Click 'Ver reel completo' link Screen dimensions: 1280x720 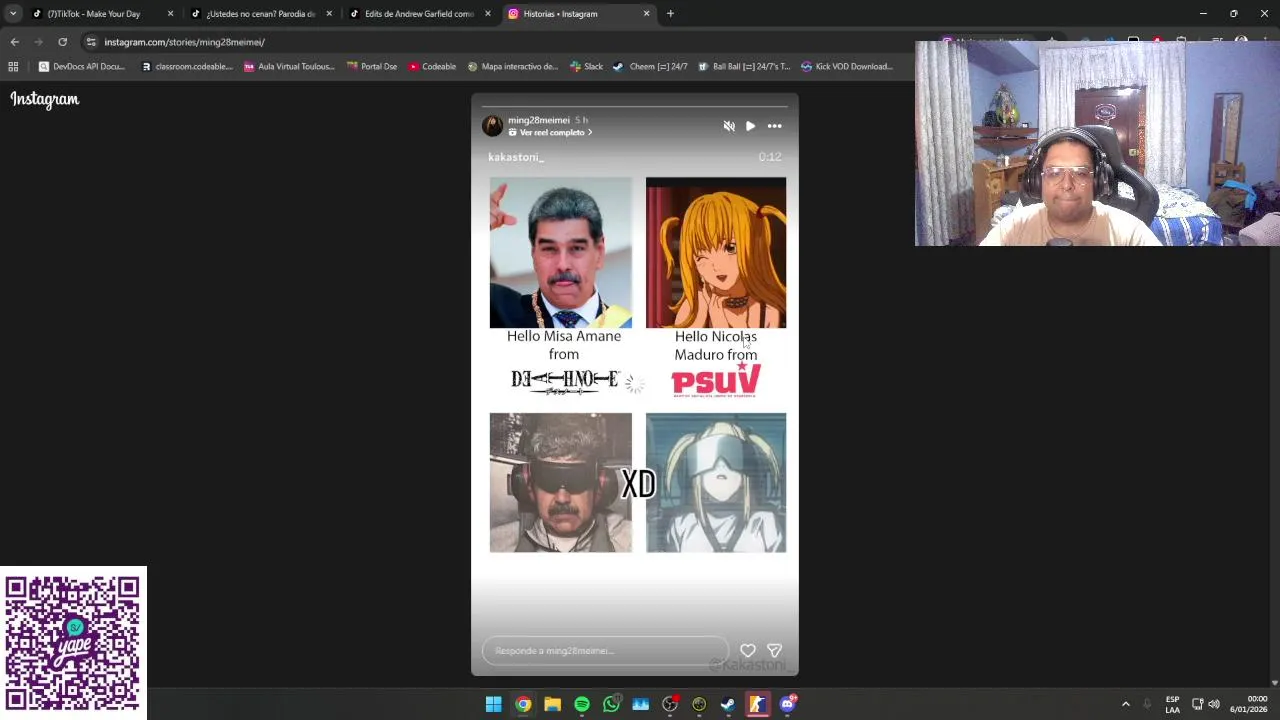[550, 133]
